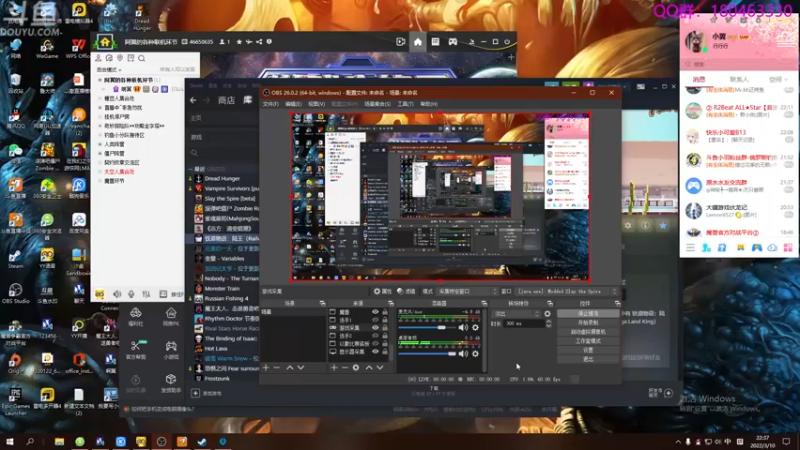Open gamepad icon in YY window toolbar
The width and height of the screenshot is (800, 450).
(453, 42)
